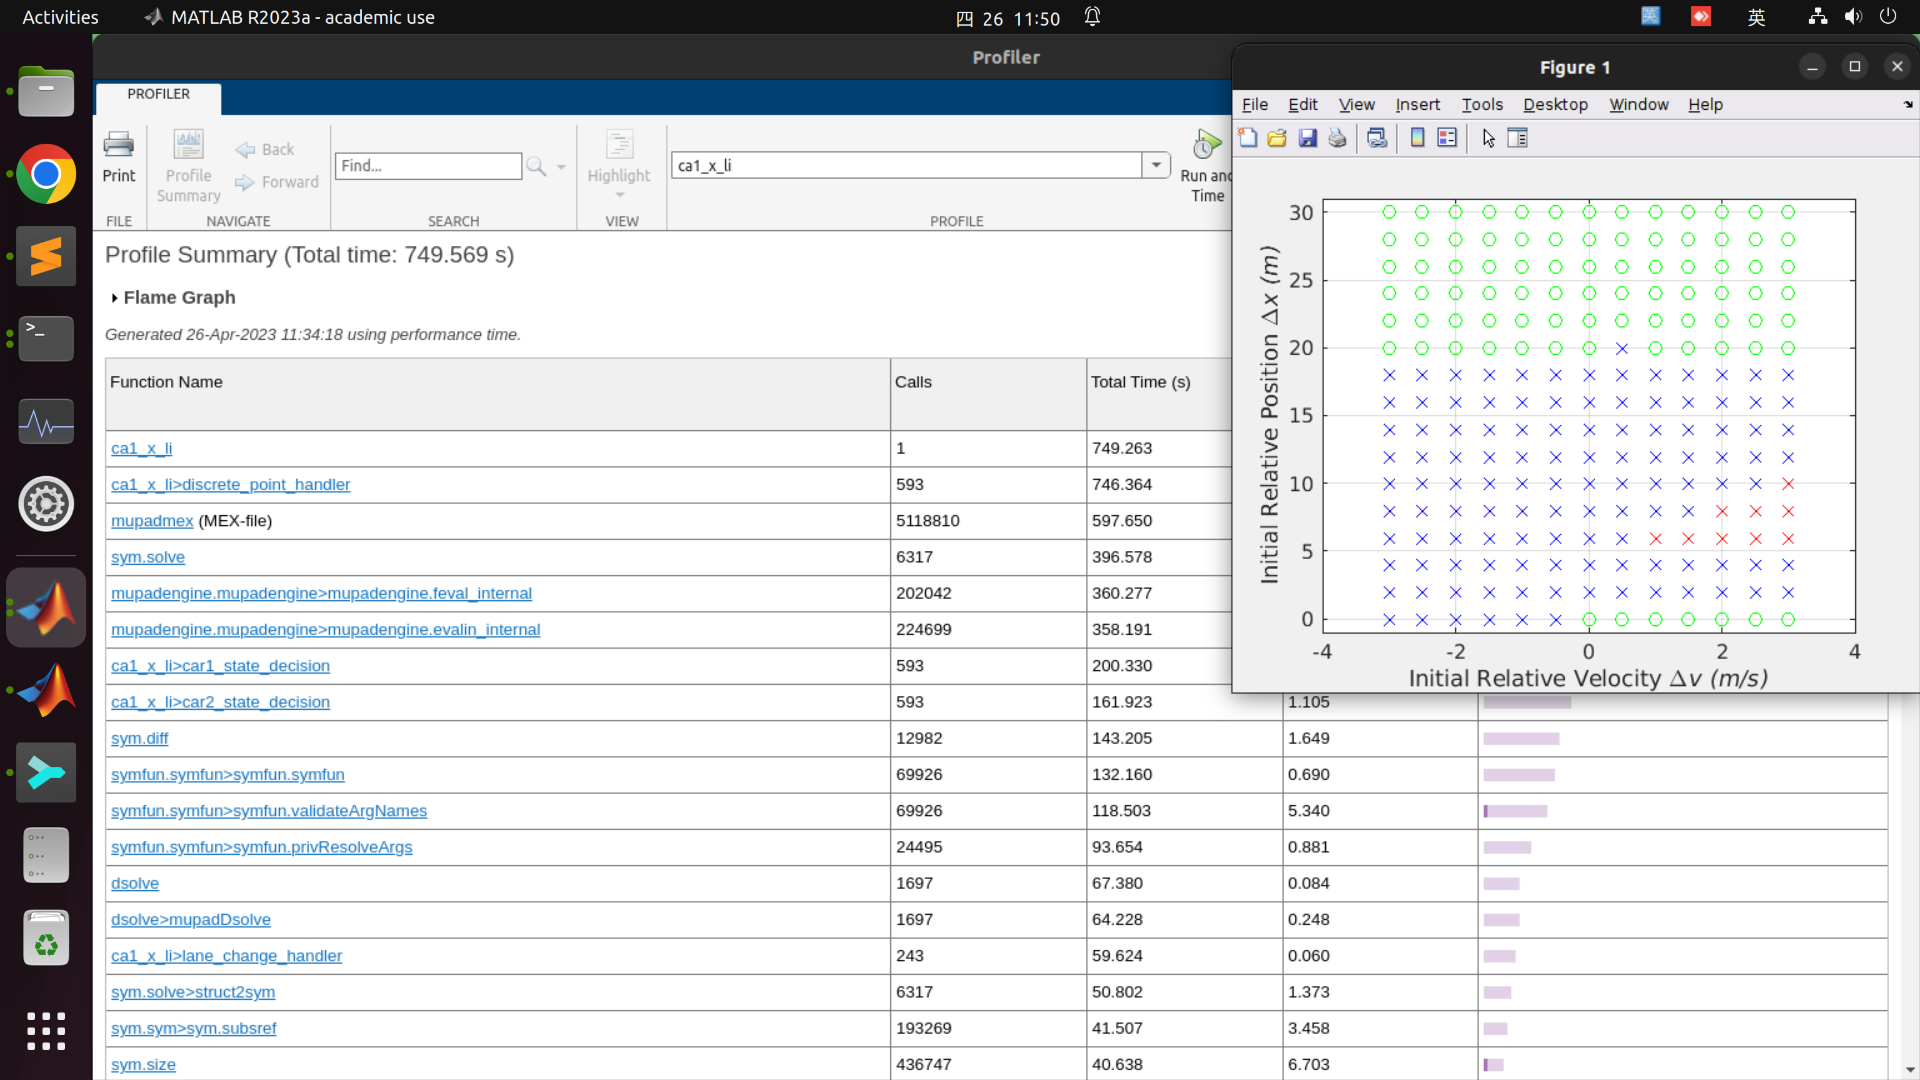This screenshot has height=1080, width=1920.
Task: Click the Run and Time button
Action: pyautogui.click(x=1207, y=165)
